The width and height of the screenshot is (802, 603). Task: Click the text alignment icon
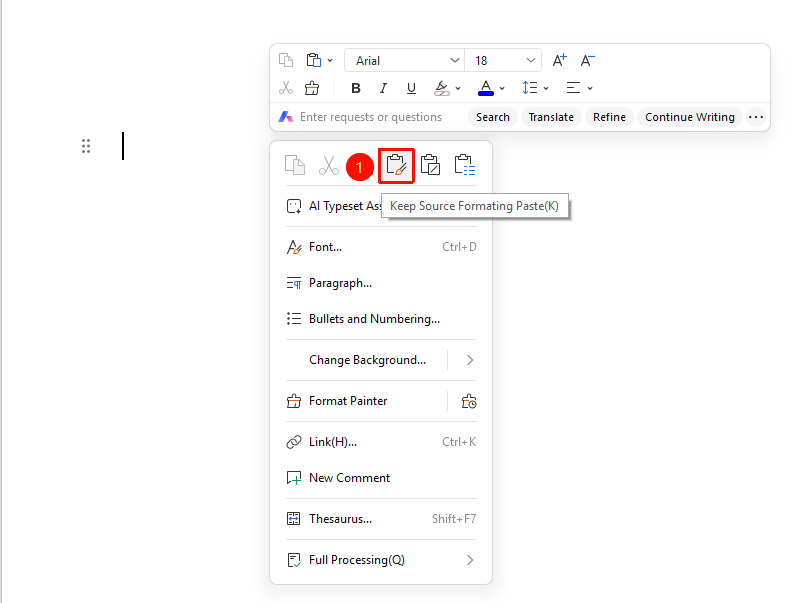tap(573, 88)
